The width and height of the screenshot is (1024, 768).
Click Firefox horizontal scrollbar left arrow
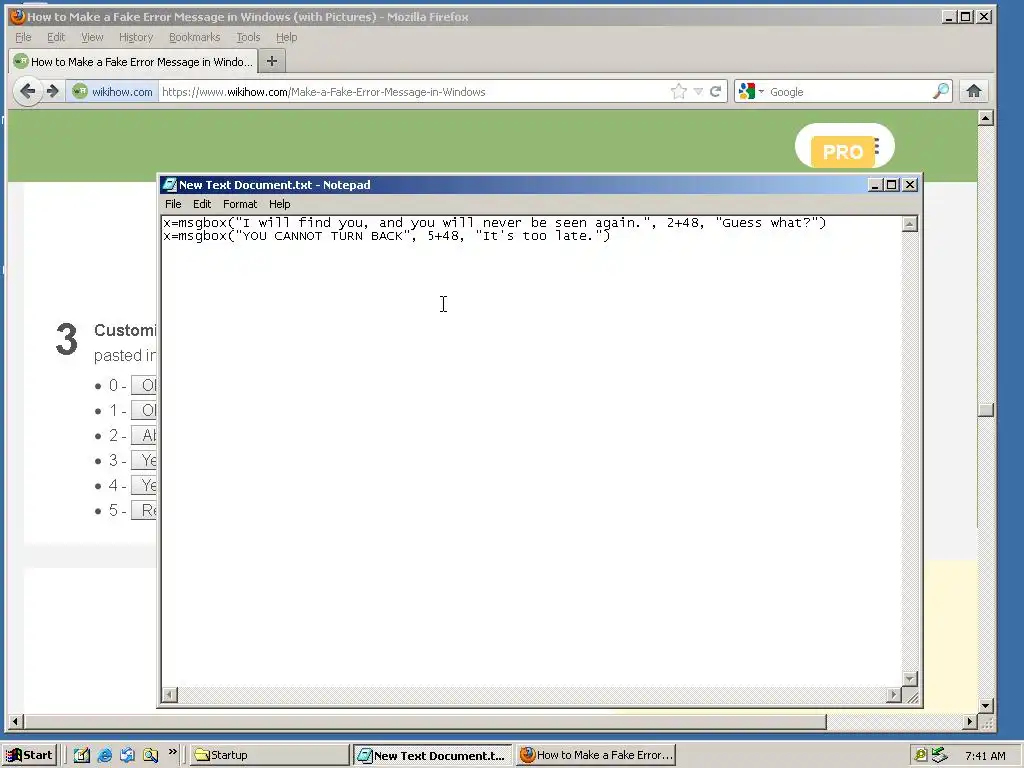click(15, 722)
